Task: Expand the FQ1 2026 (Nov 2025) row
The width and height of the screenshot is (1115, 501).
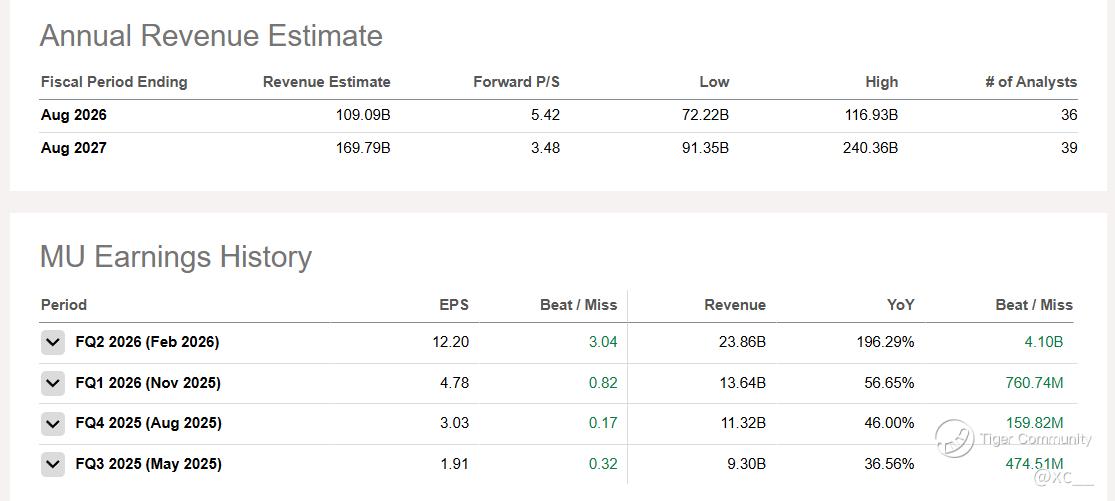Action: [53, 383]
